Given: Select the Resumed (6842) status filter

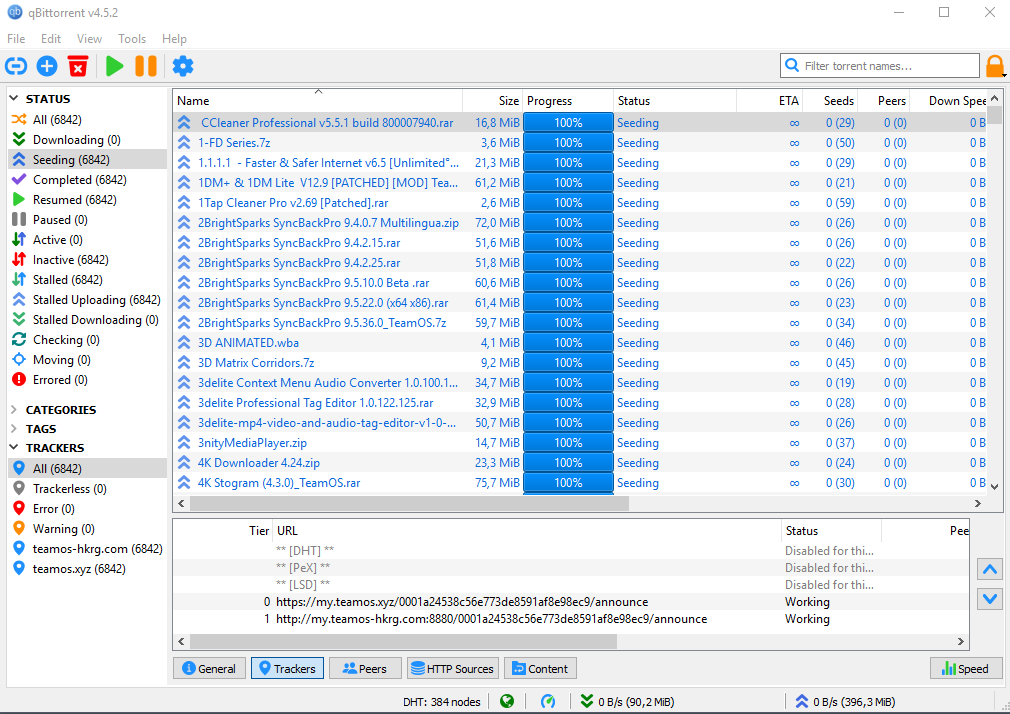Looking at the screenshot, I should [x=87, y=199].
